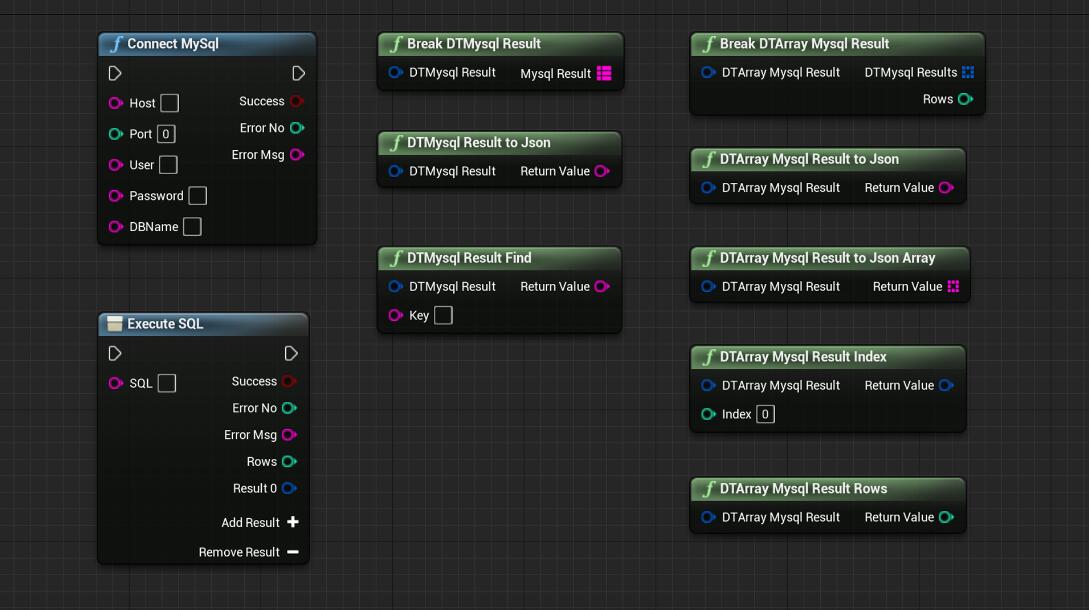Click the SQL input field on Execute SQL
This screenshot has height=610, width=1089.
[x=167, y=383]
